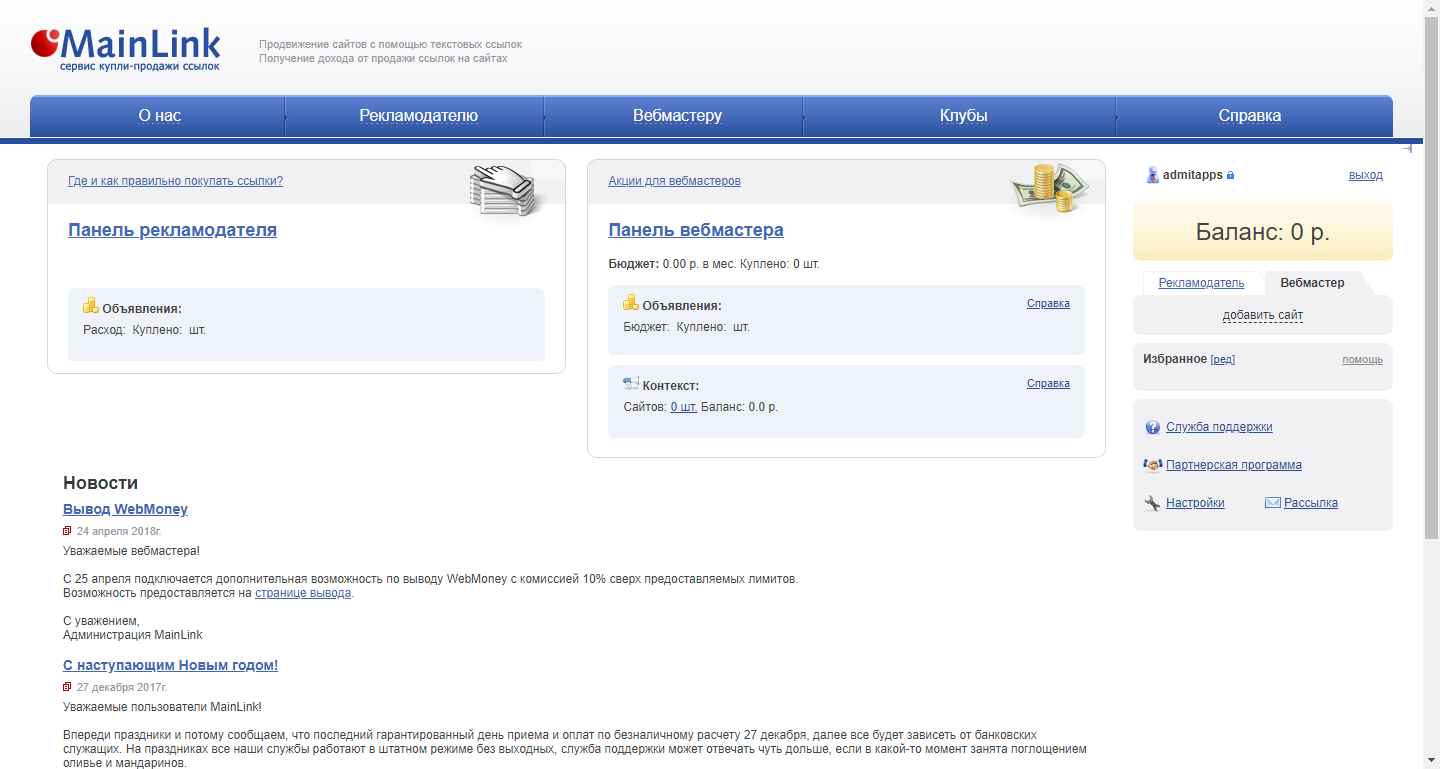Click the Контекст block icon
The image size is (1440, 769).
click(631, 383)
